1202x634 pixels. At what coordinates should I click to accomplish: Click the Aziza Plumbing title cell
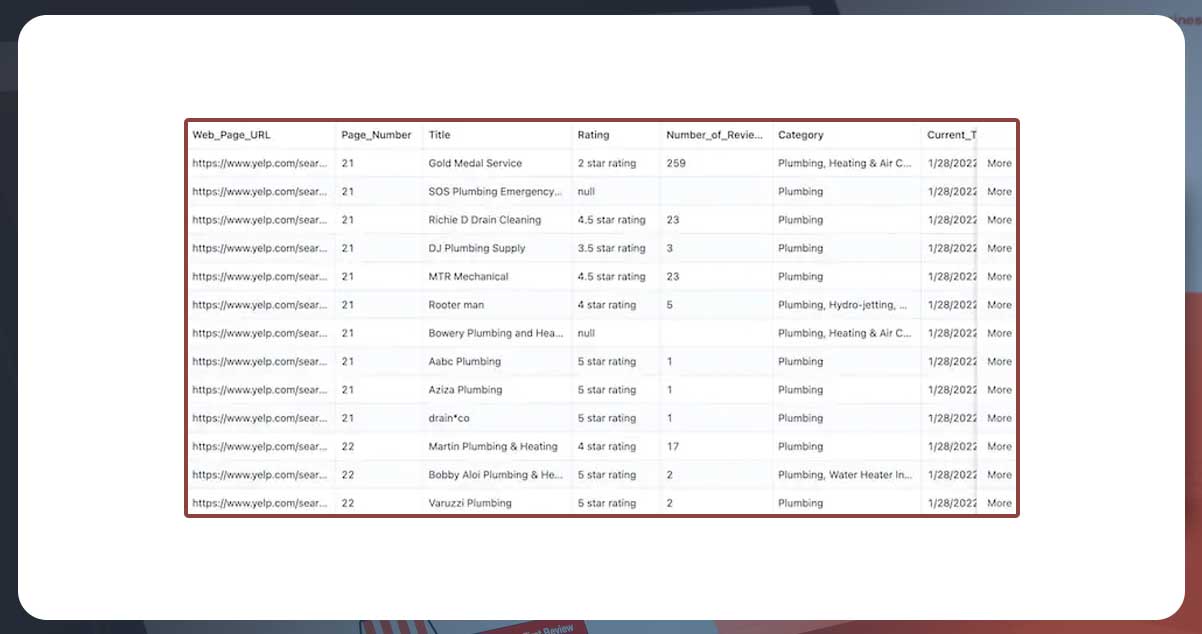pos(465,390)
